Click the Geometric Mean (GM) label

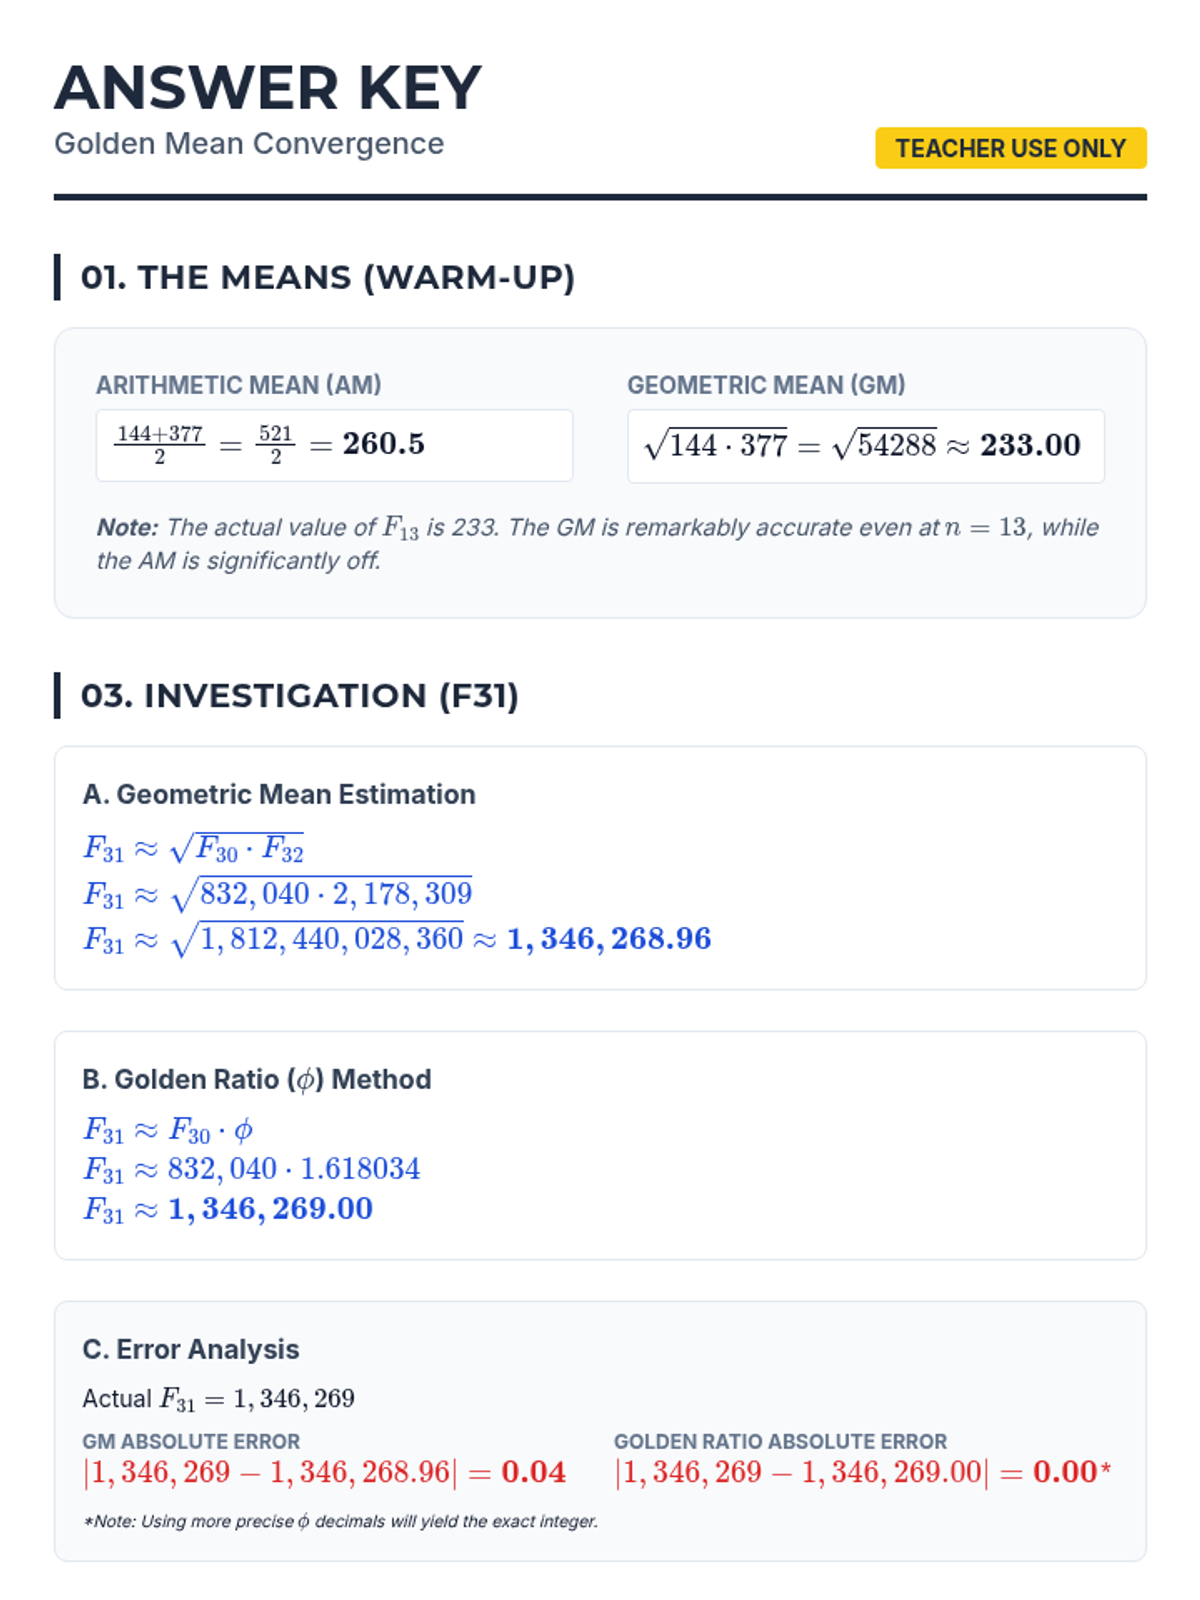pos(766,385)
